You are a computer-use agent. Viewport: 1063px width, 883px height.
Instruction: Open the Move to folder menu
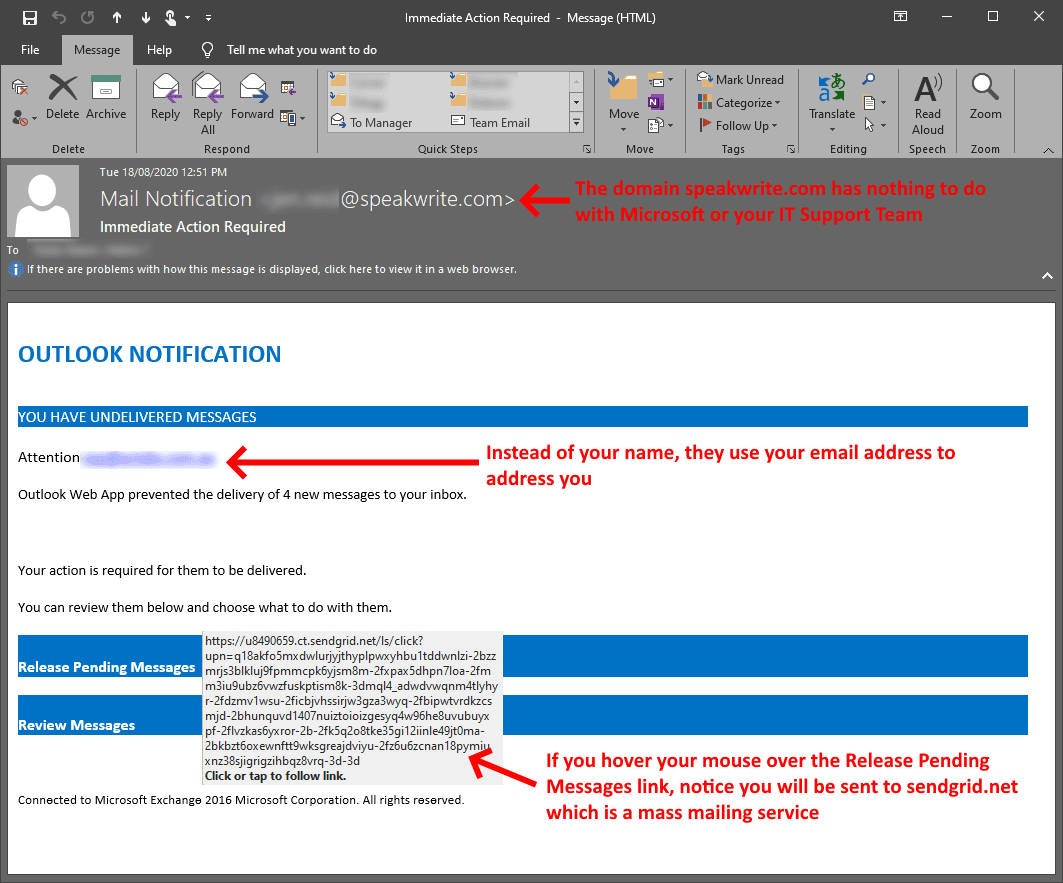tap(624, 102)
